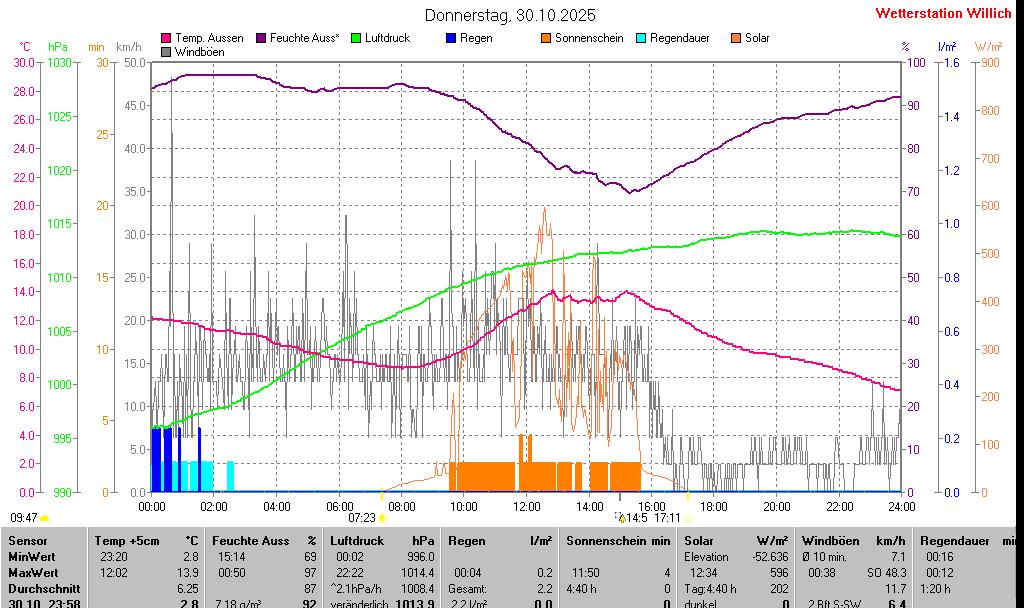
Task: Click the Solar W/m² table header
Action: [736, 541]
